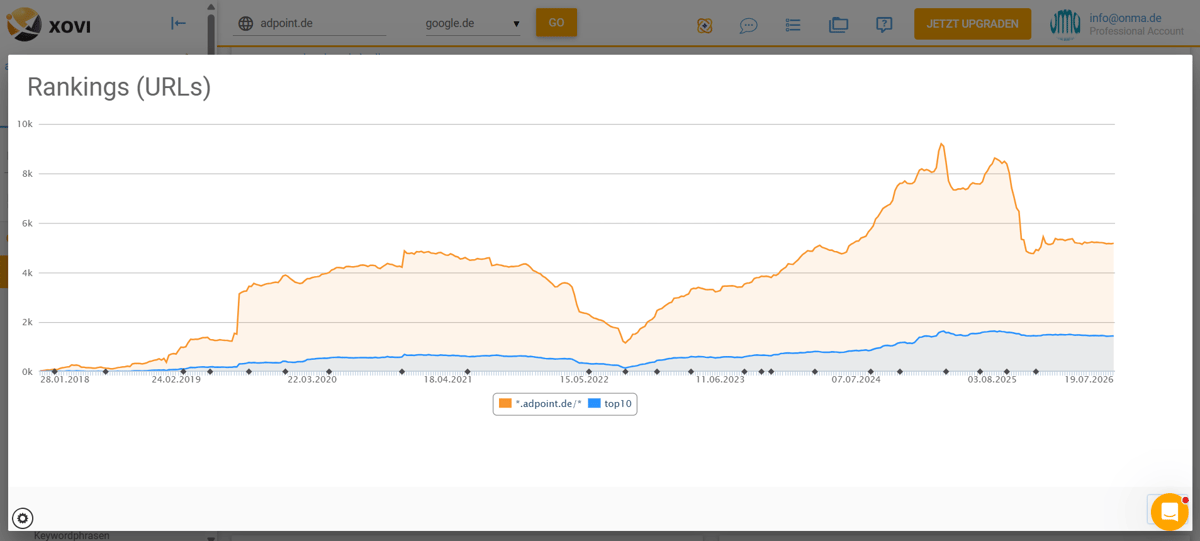Click the 2k y-axis label
The height and width of the screenshot is (541, 1200).
pyautogui.click(x=27, y=322)
